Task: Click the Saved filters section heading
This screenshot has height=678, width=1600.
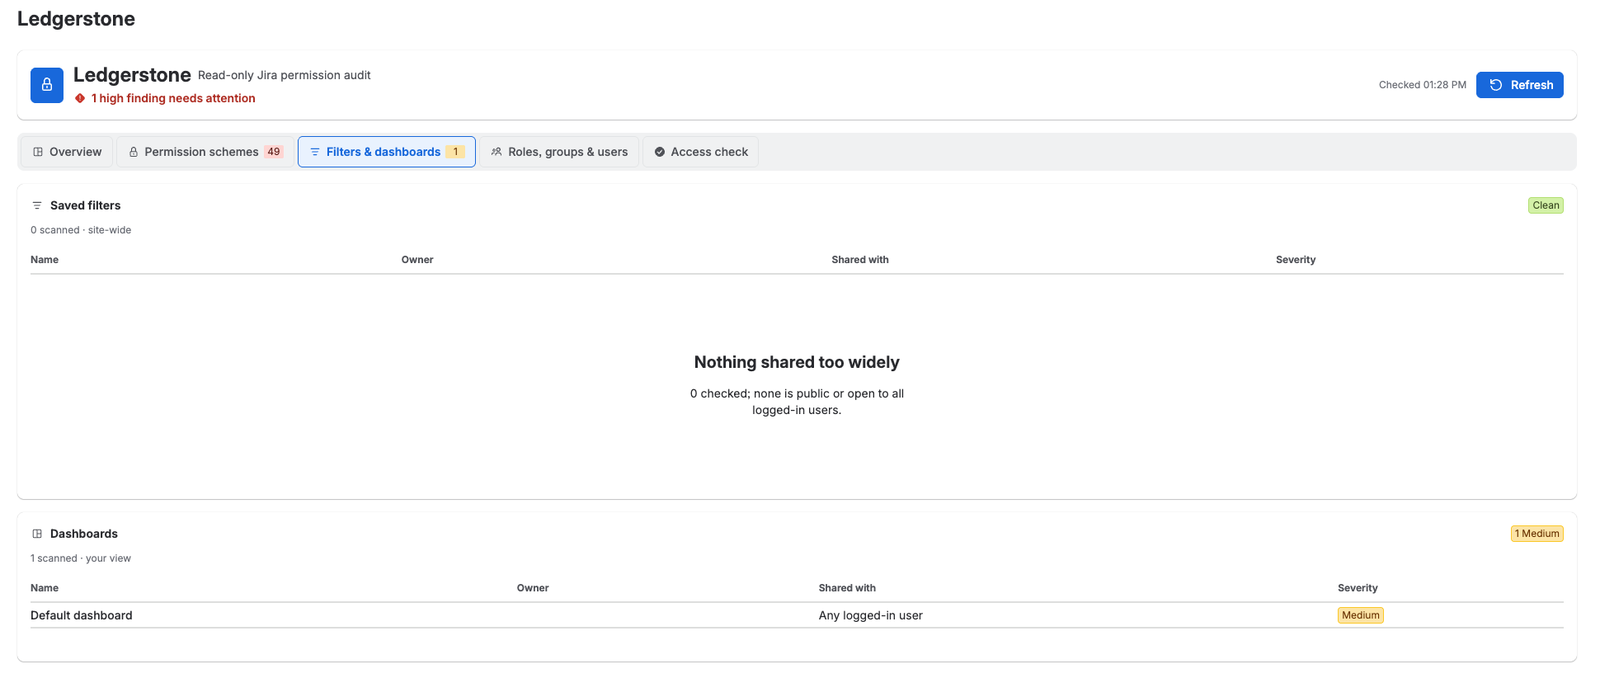Action: tap(85, 205)
